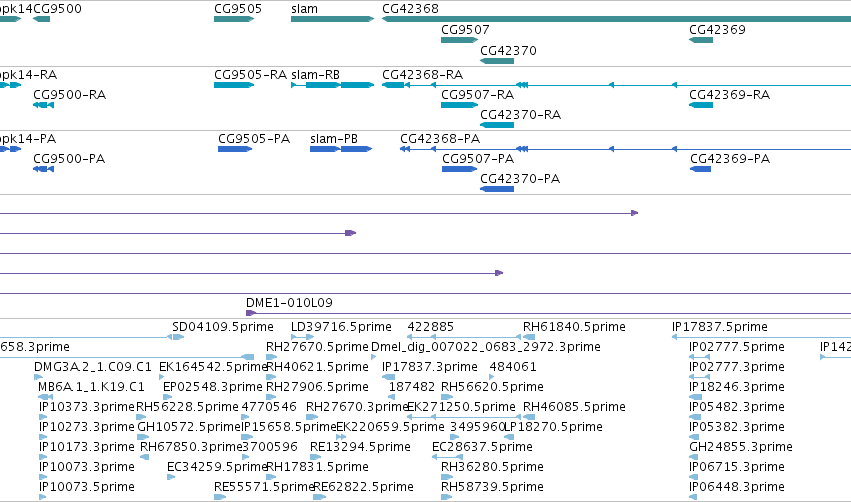Click the CG42368-RA transcript label
851x502 pixels.
423,74
